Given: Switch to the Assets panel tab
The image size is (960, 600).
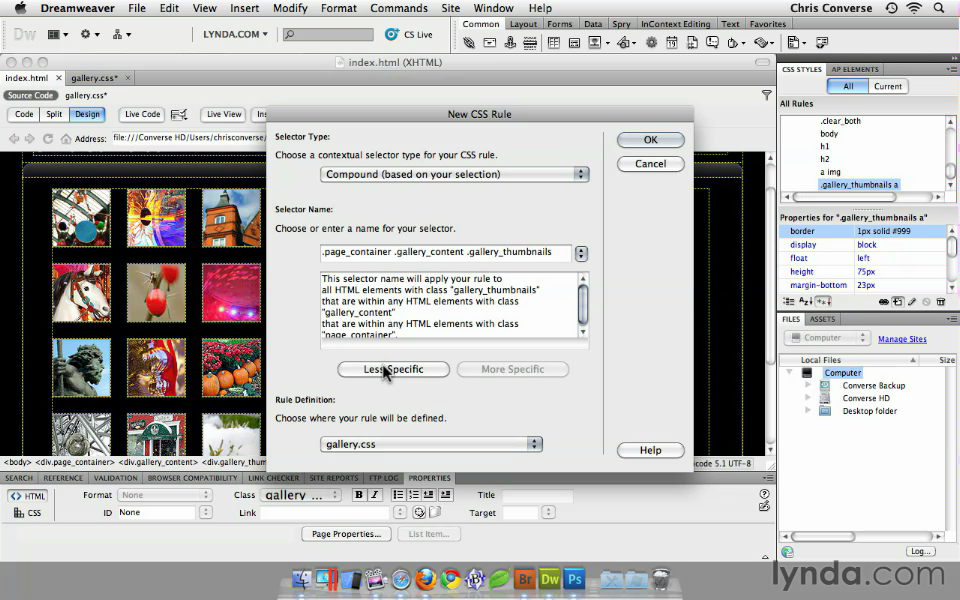Looking at the screenshot, I should click(822, 319).
